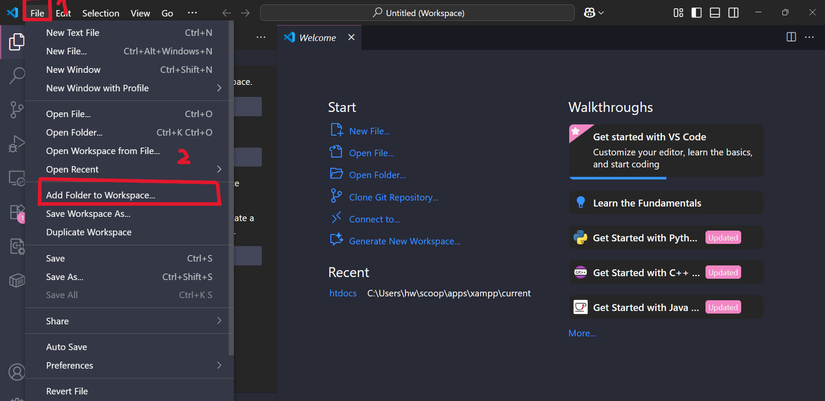This screenshot has height=401, width=825.
Task: Choose Open Folder... in the File menu
Action: (x=127, y=133)
